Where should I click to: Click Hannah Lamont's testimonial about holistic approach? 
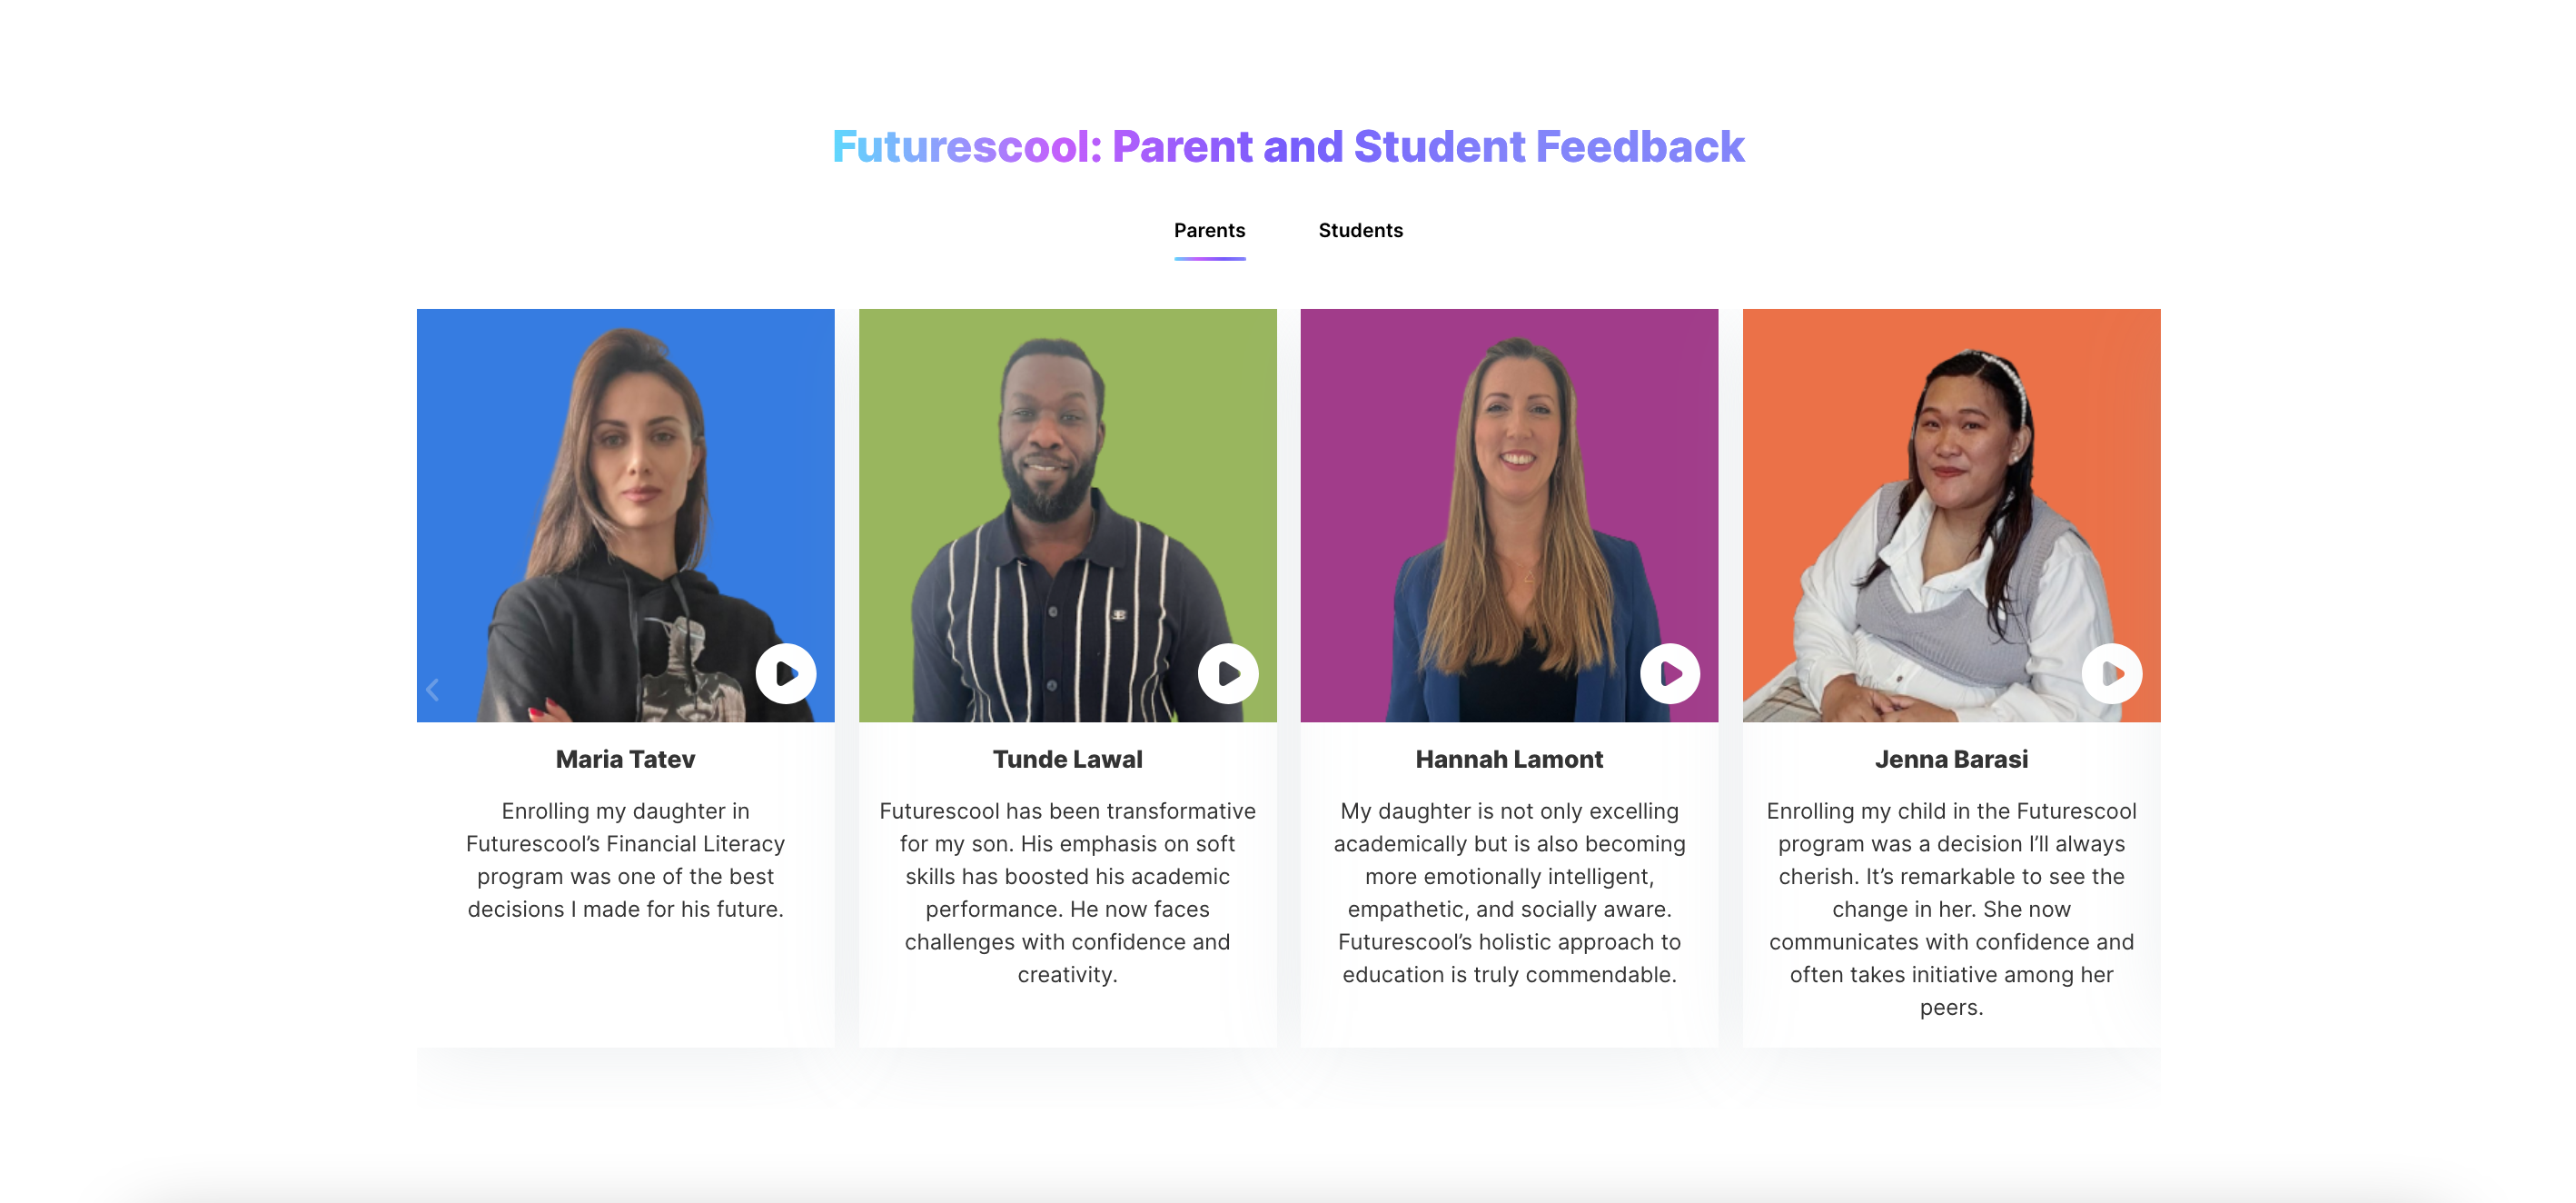(1509, 892)
